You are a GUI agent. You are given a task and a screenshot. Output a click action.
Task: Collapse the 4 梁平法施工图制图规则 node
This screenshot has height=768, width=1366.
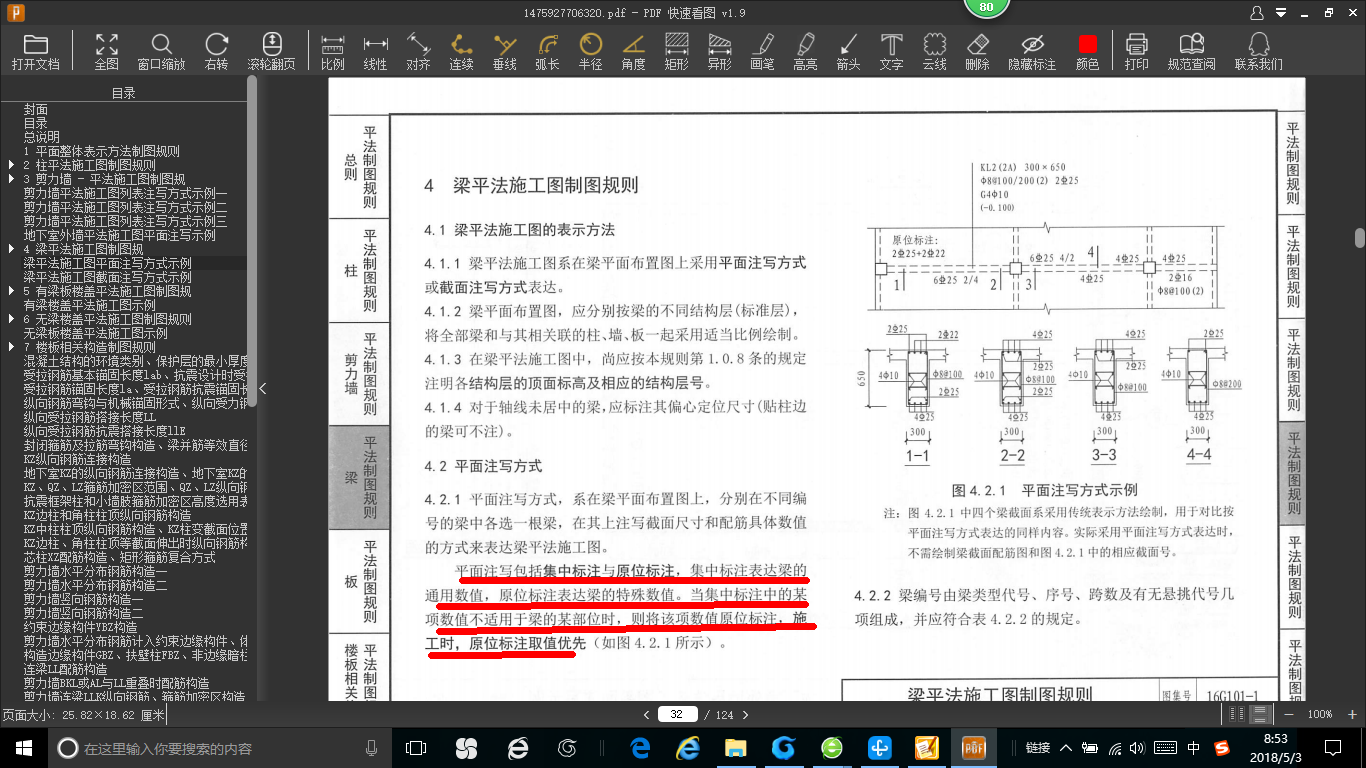[10, 247]
